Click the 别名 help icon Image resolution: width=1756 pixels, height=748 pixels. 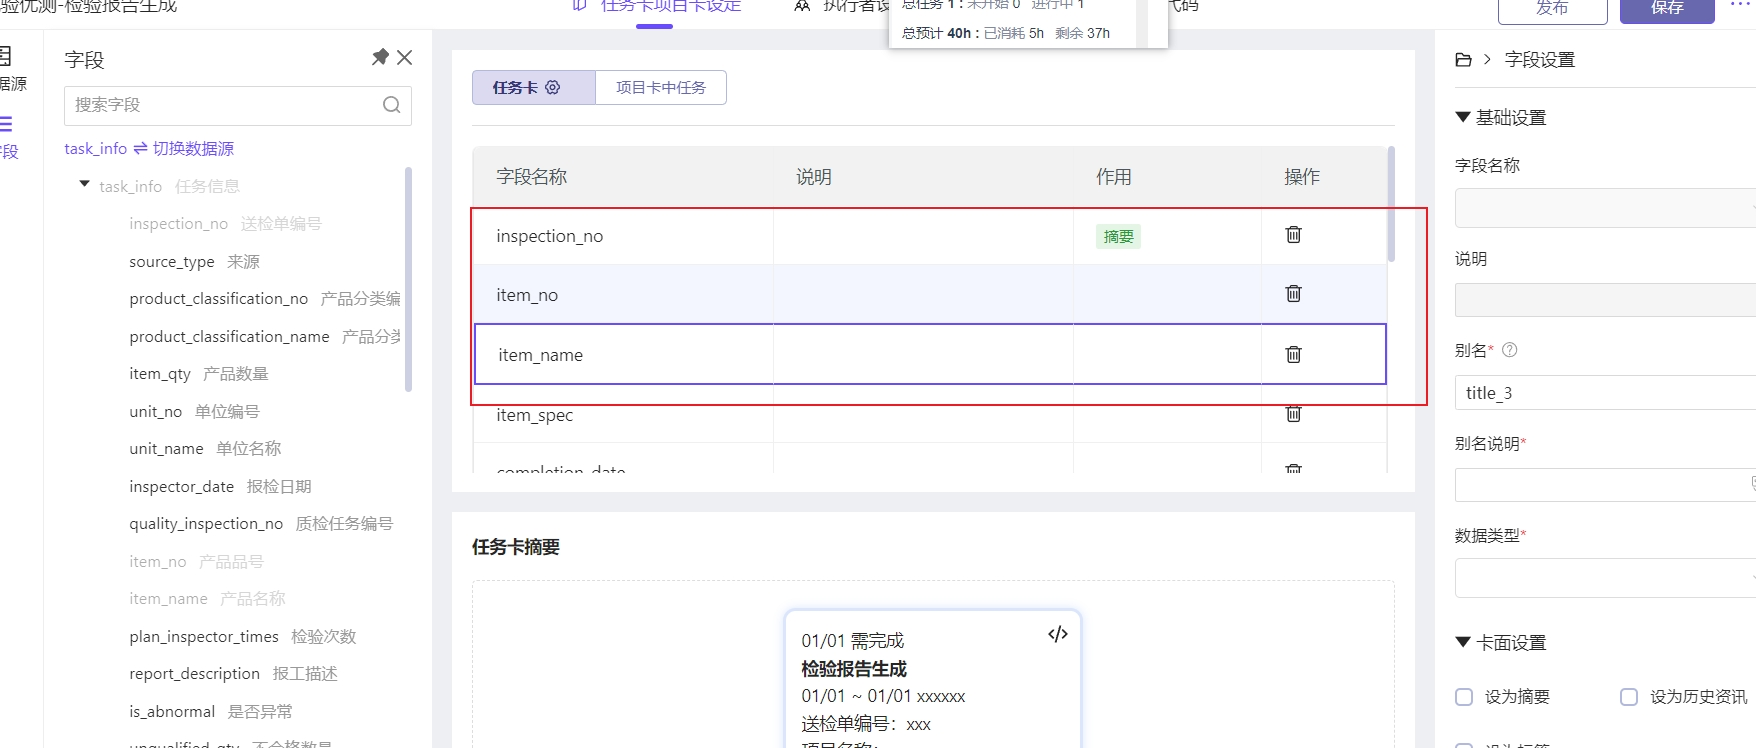[1510, 350]
